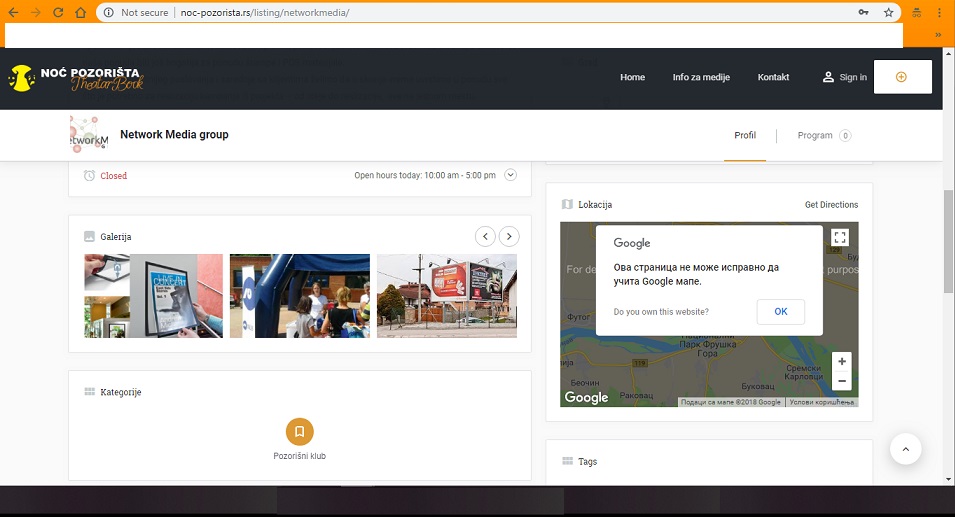
Task: Bookmark this page with star icon
Action: [x=889, y=12]
